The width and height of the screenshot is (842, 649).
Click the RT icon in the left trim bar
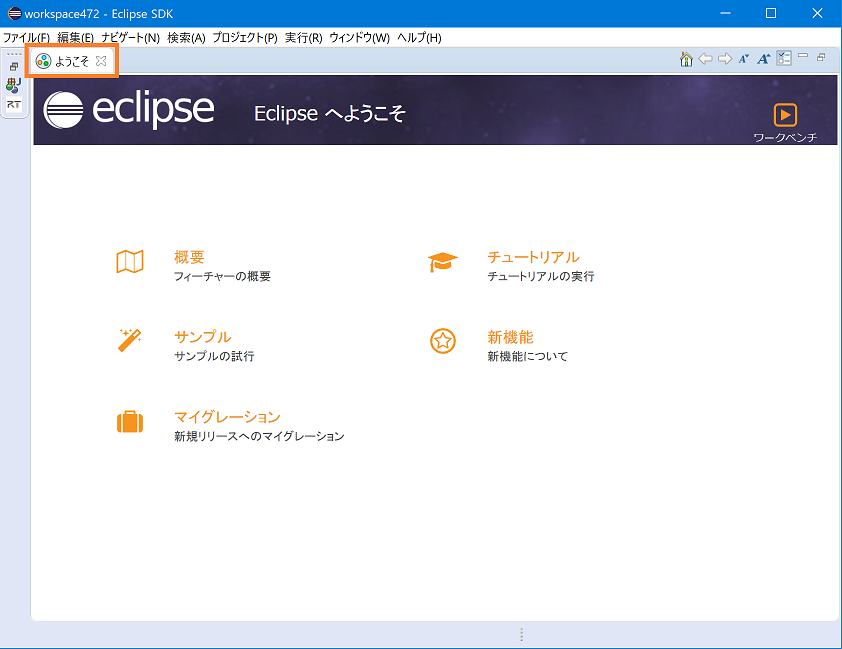tap(14, 104)
